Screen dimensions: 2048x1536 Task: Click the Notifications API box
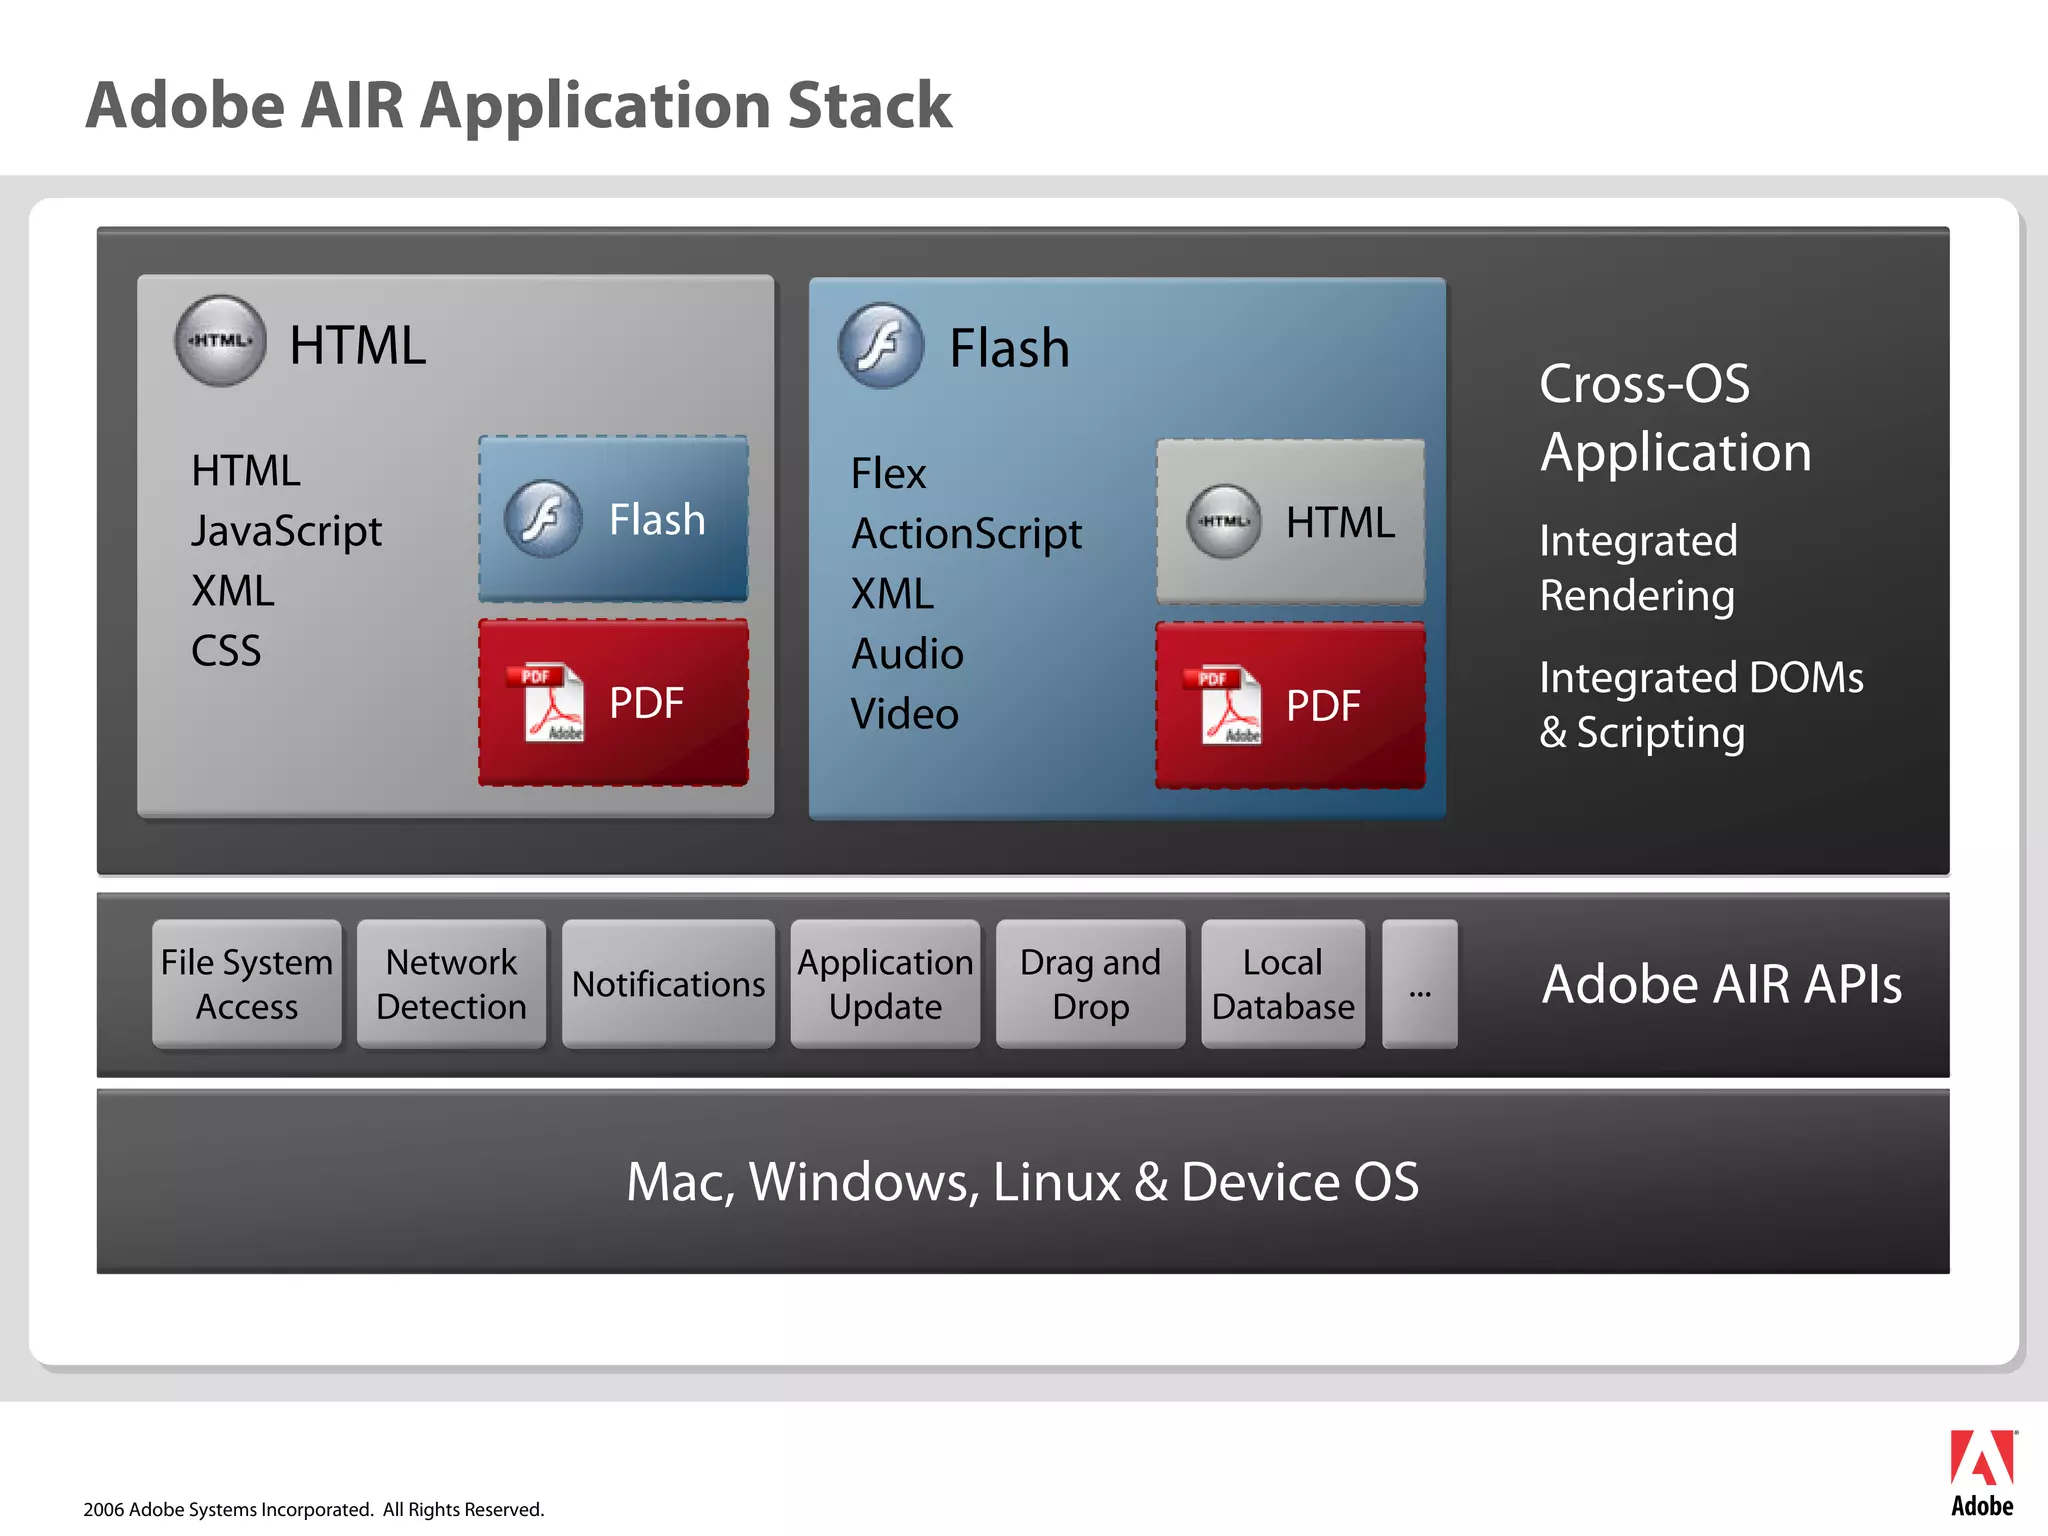pos(668,984)
